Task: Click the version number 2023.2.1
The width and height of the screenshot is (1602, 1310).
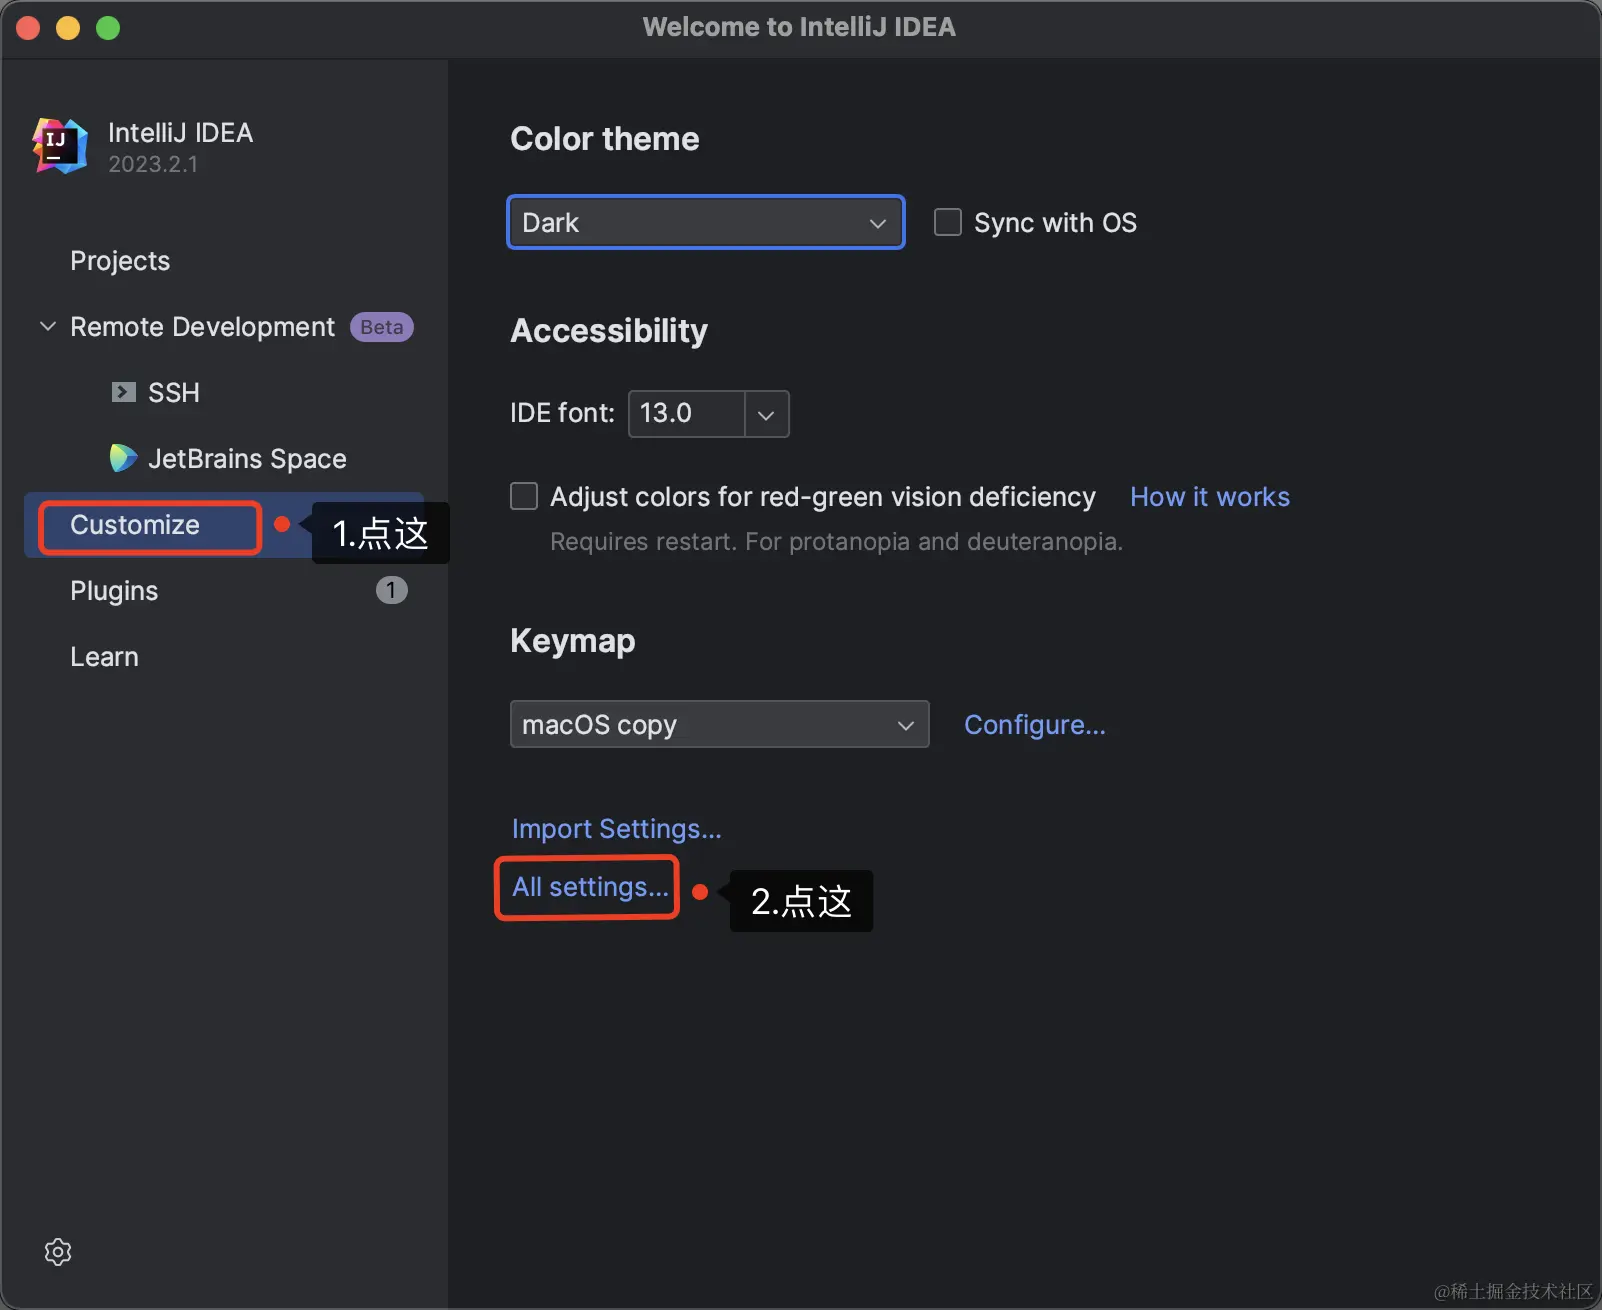Action: pos(153,164)
